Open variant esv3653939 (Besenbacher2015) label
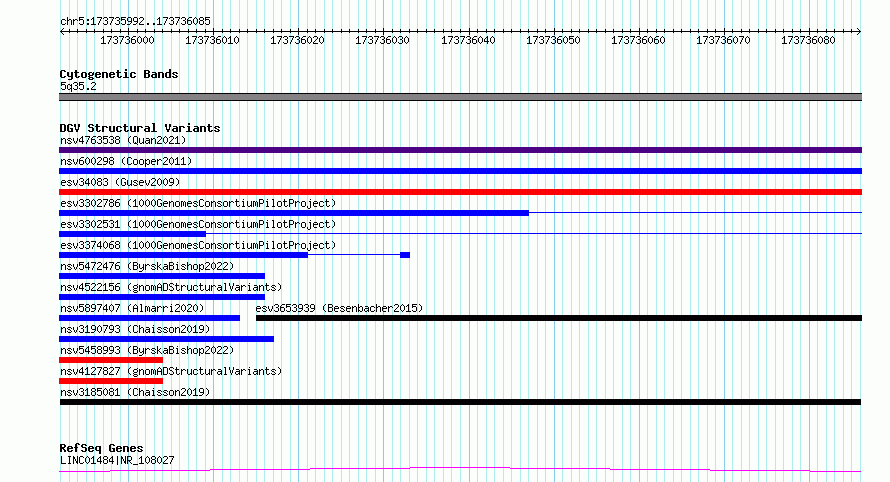The width and height of the screenshot is (890, 482). [x=339, y=308]
